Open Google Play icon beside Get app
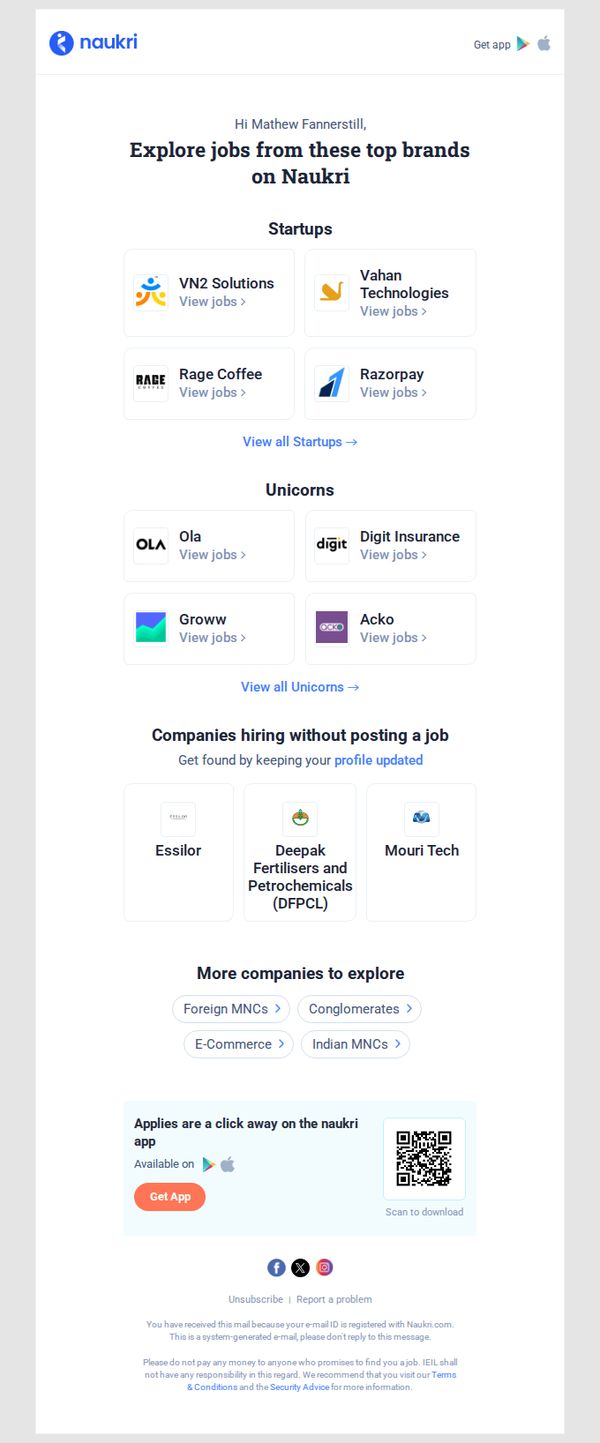 click(x=523, y=44)
